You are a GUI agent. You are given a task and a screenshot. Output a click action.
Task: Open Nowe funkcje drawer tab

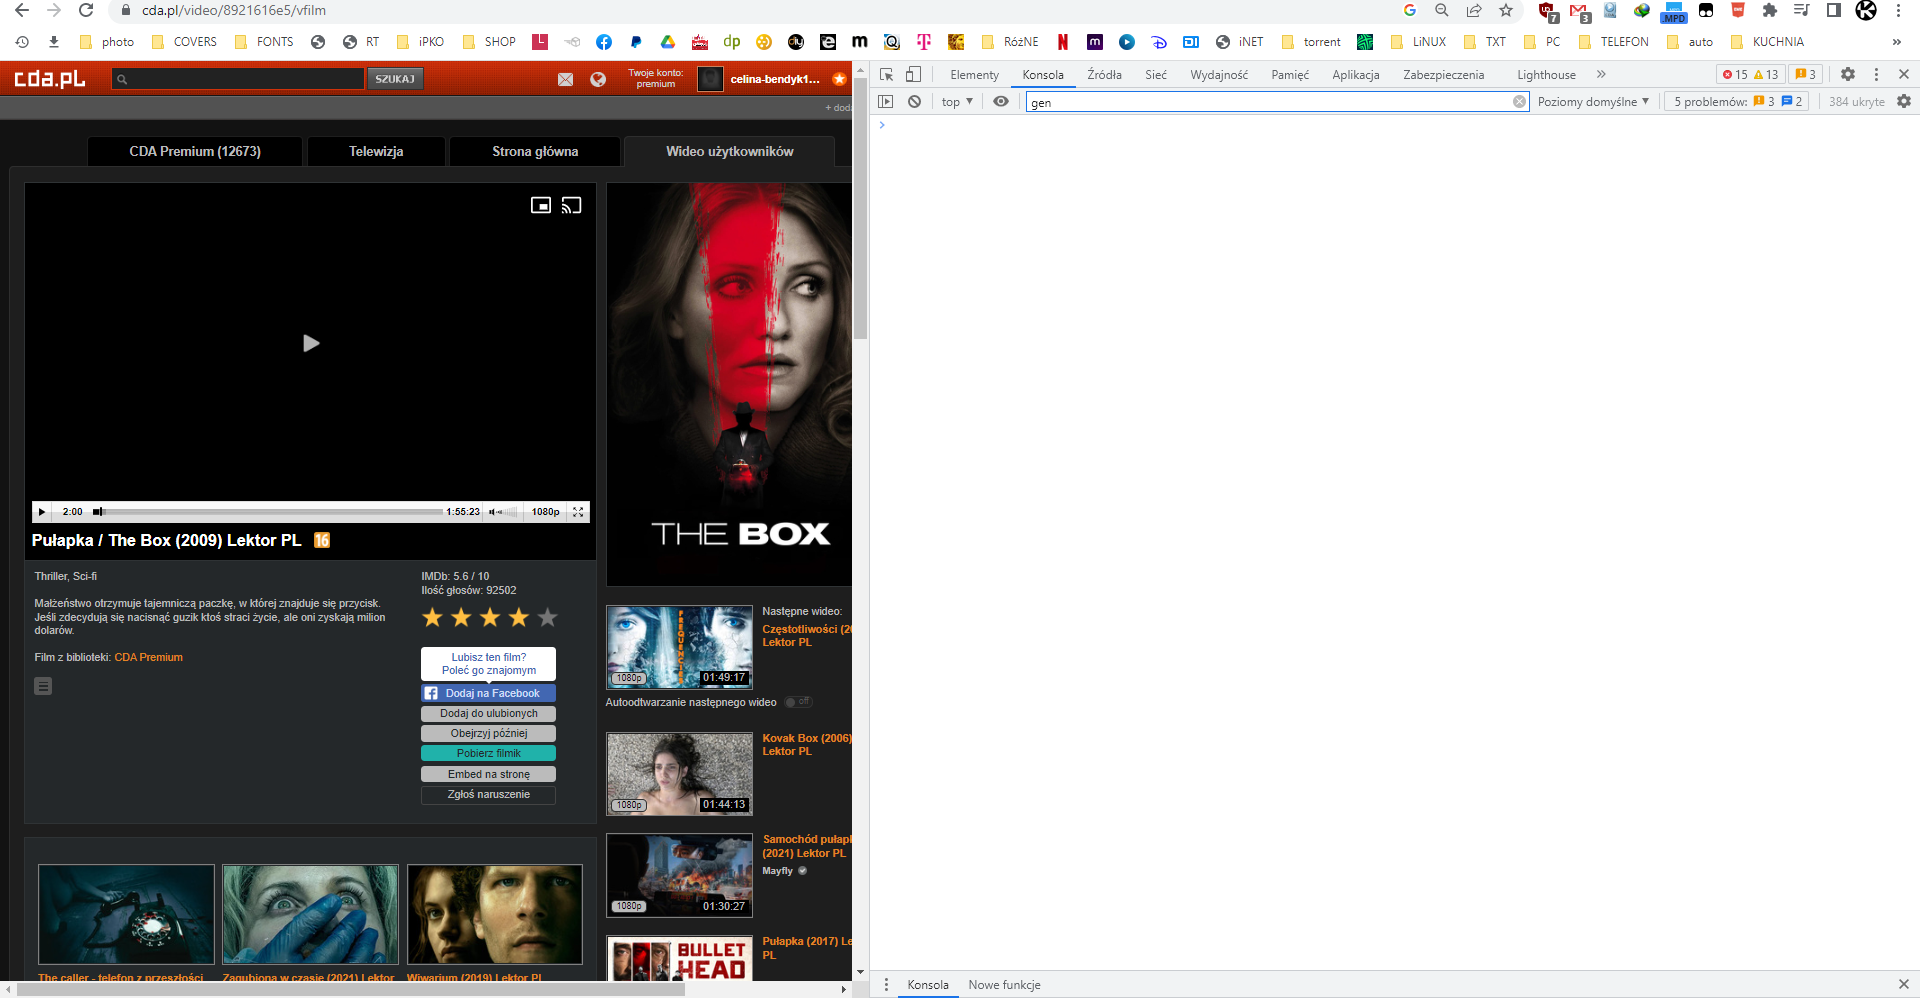click(1004, 985)
